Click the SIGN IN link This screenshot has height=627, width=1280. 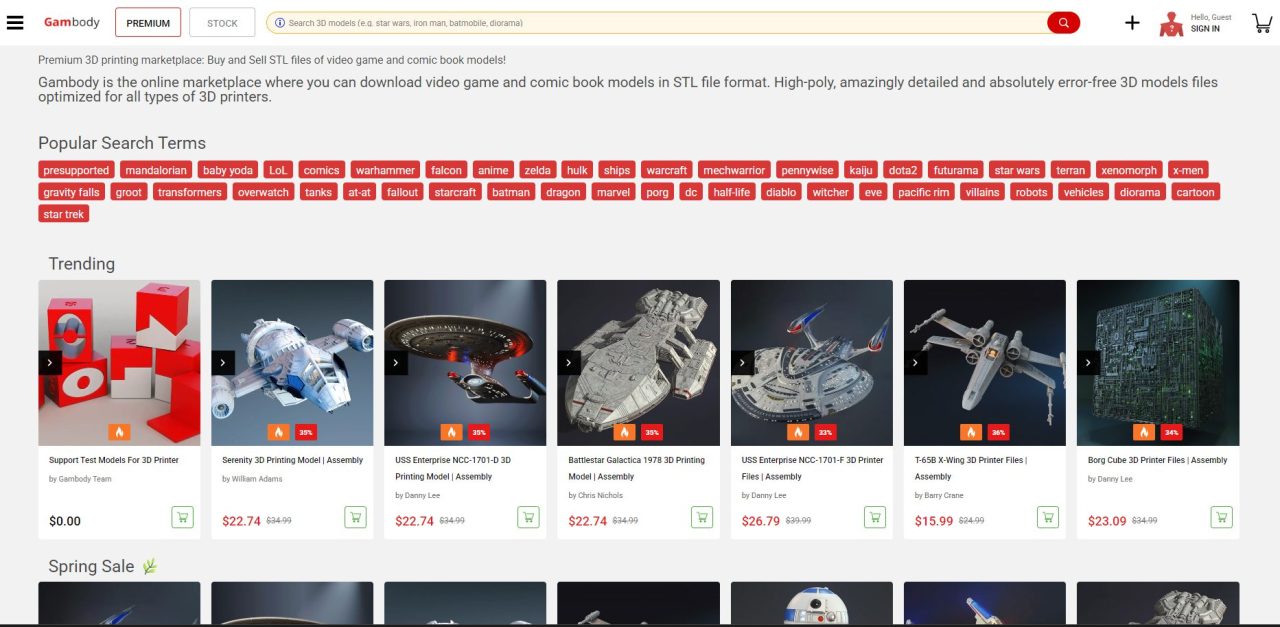pos(1205,29)
